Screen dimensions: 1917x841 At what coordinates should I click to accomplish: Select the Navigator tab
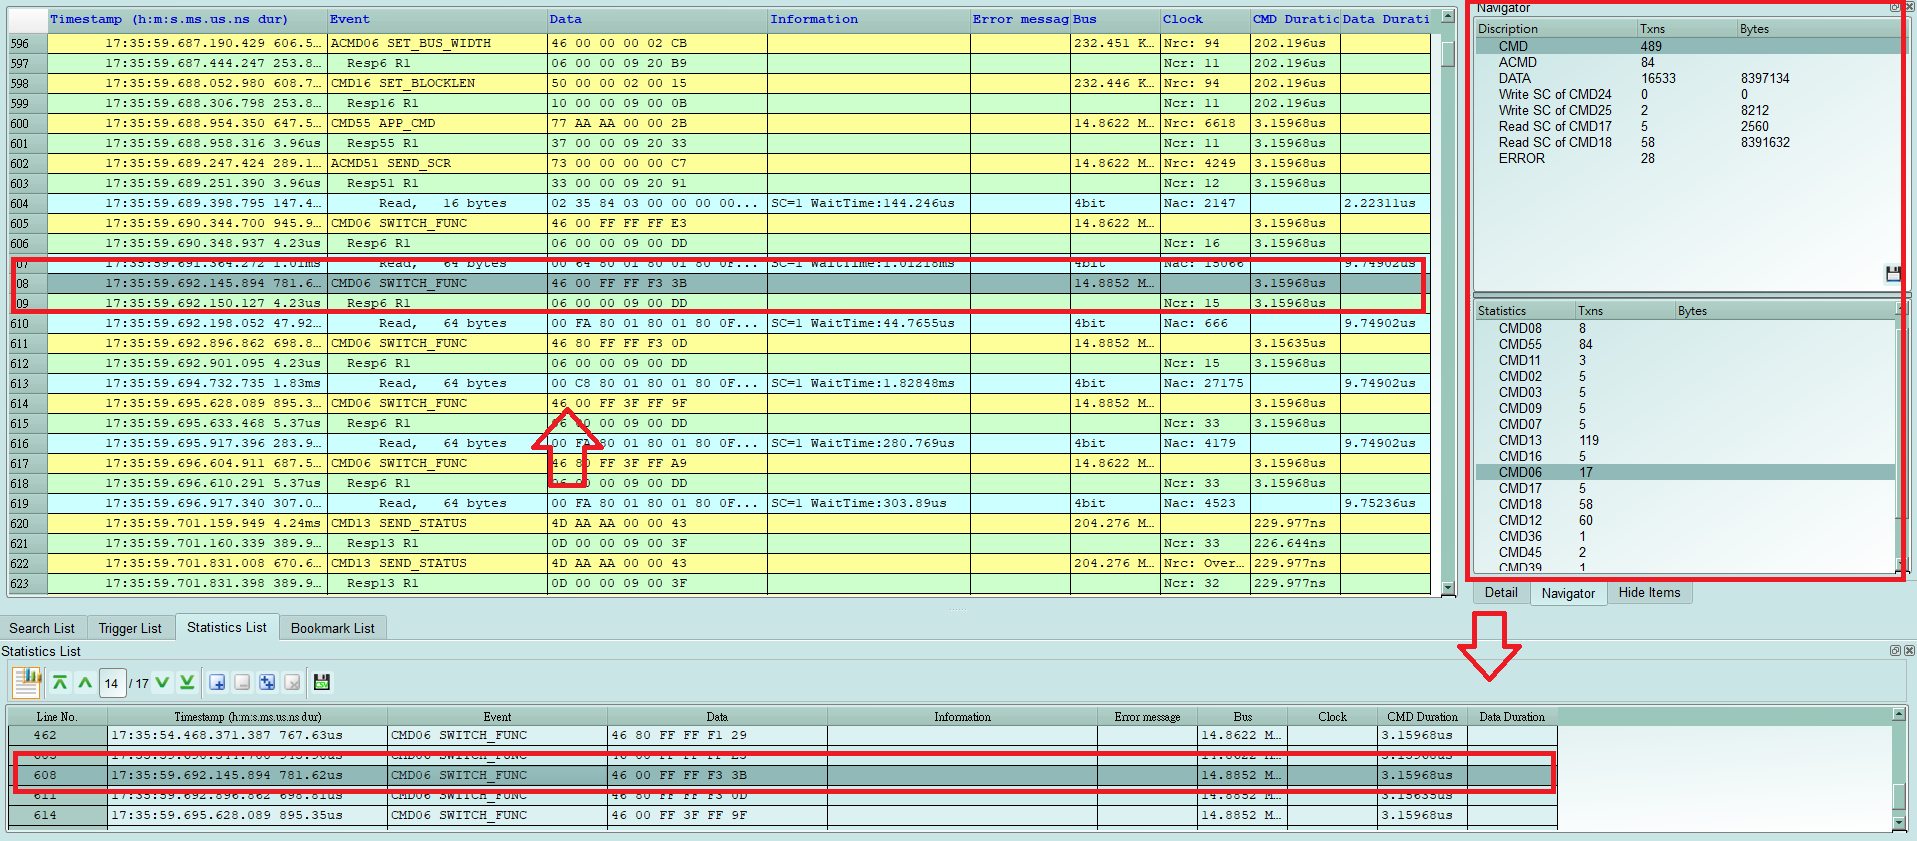[x=1568, y=593]
